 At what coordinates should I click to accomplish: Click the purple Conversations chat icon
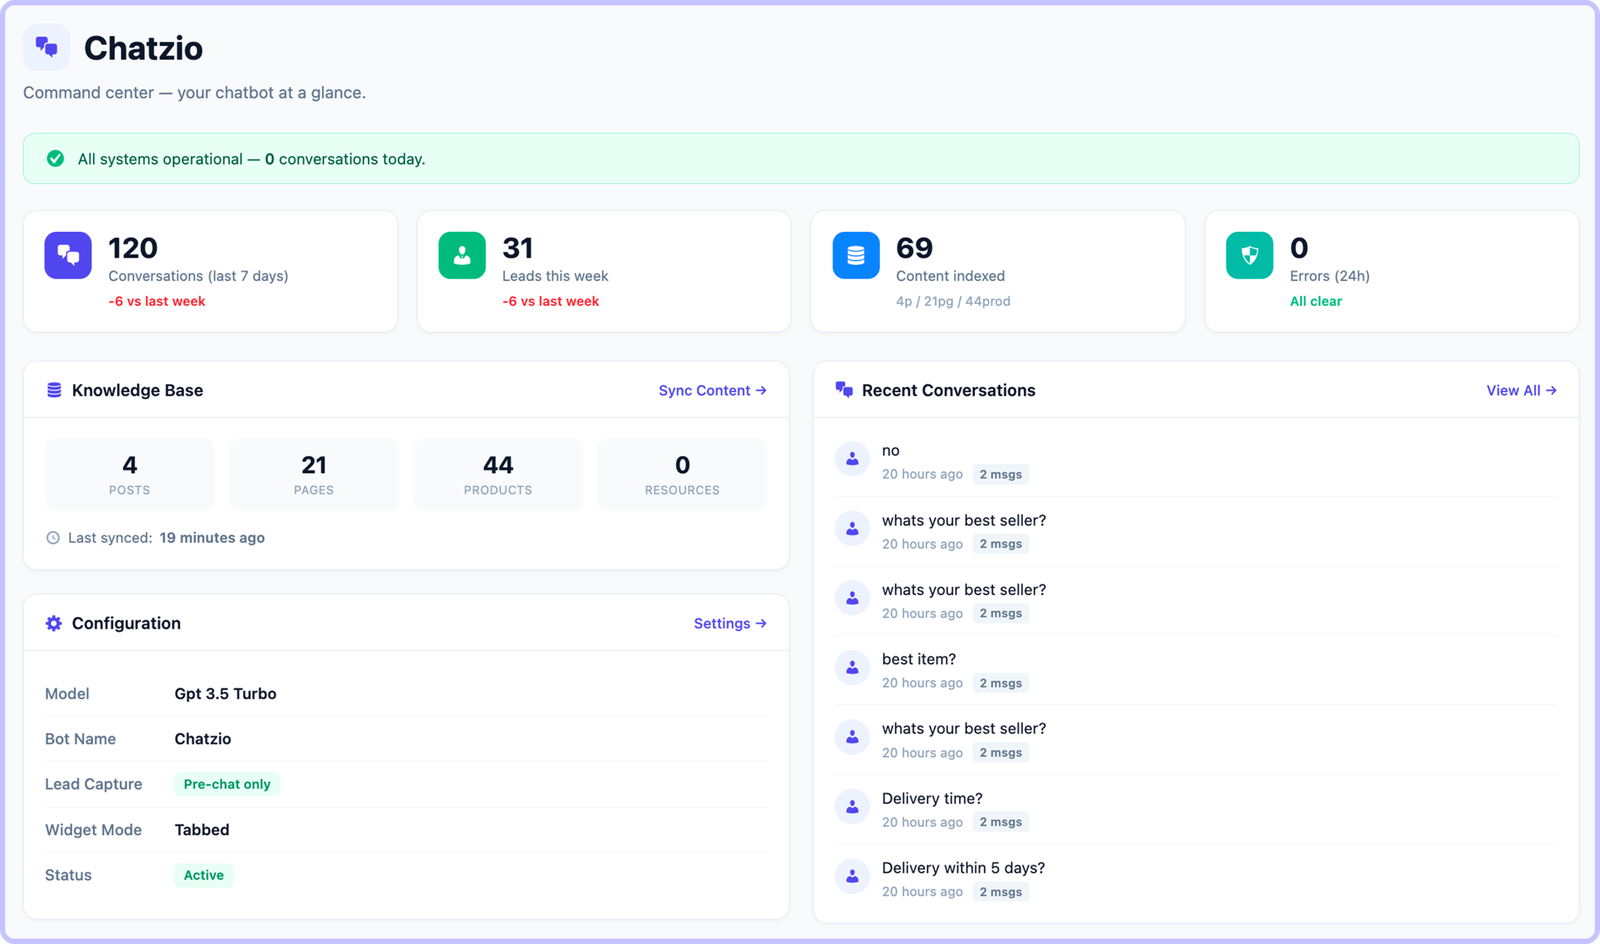(68, 255)
